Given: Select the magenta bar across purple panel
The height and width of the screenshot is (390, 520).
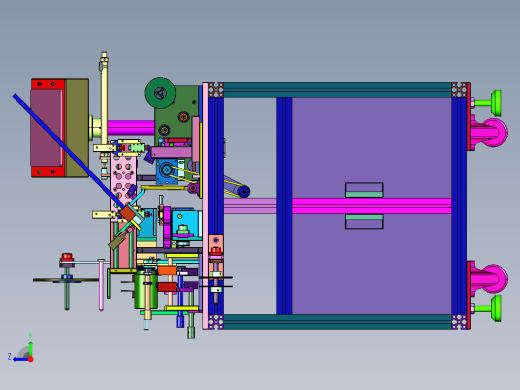Looking at the screenshot, I should [372, 206].
